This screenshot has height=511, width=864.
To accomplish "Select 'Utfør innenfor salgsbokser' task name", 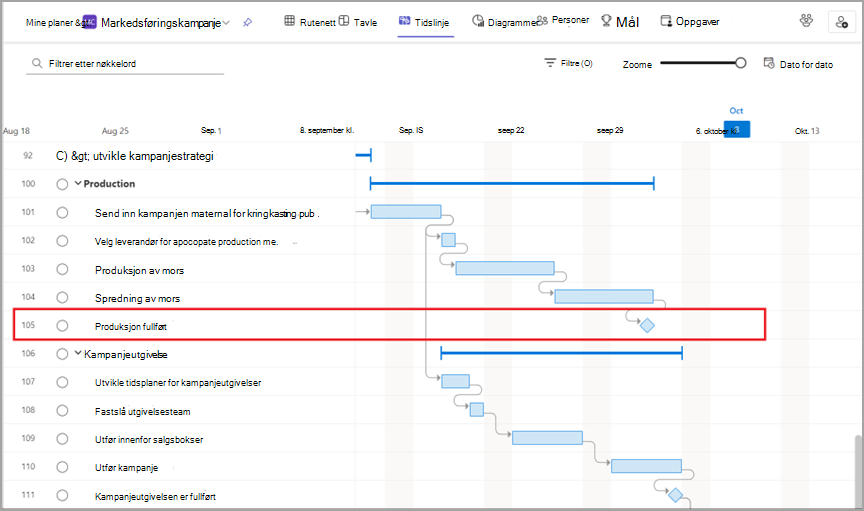I will tap(149, 439).
